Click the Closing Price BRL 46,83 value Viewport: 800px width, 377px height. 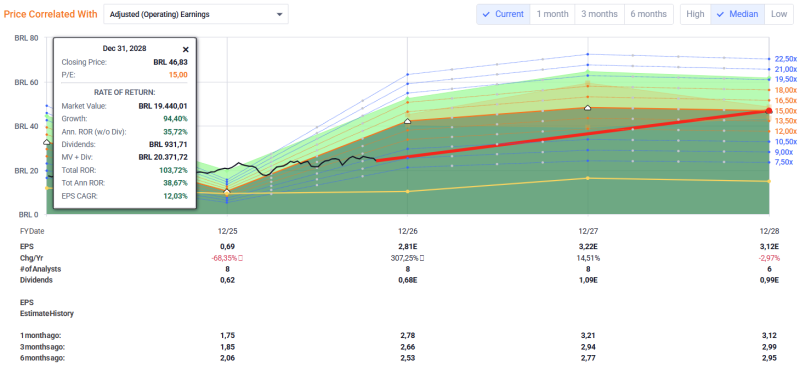click(x=170, y=62)
